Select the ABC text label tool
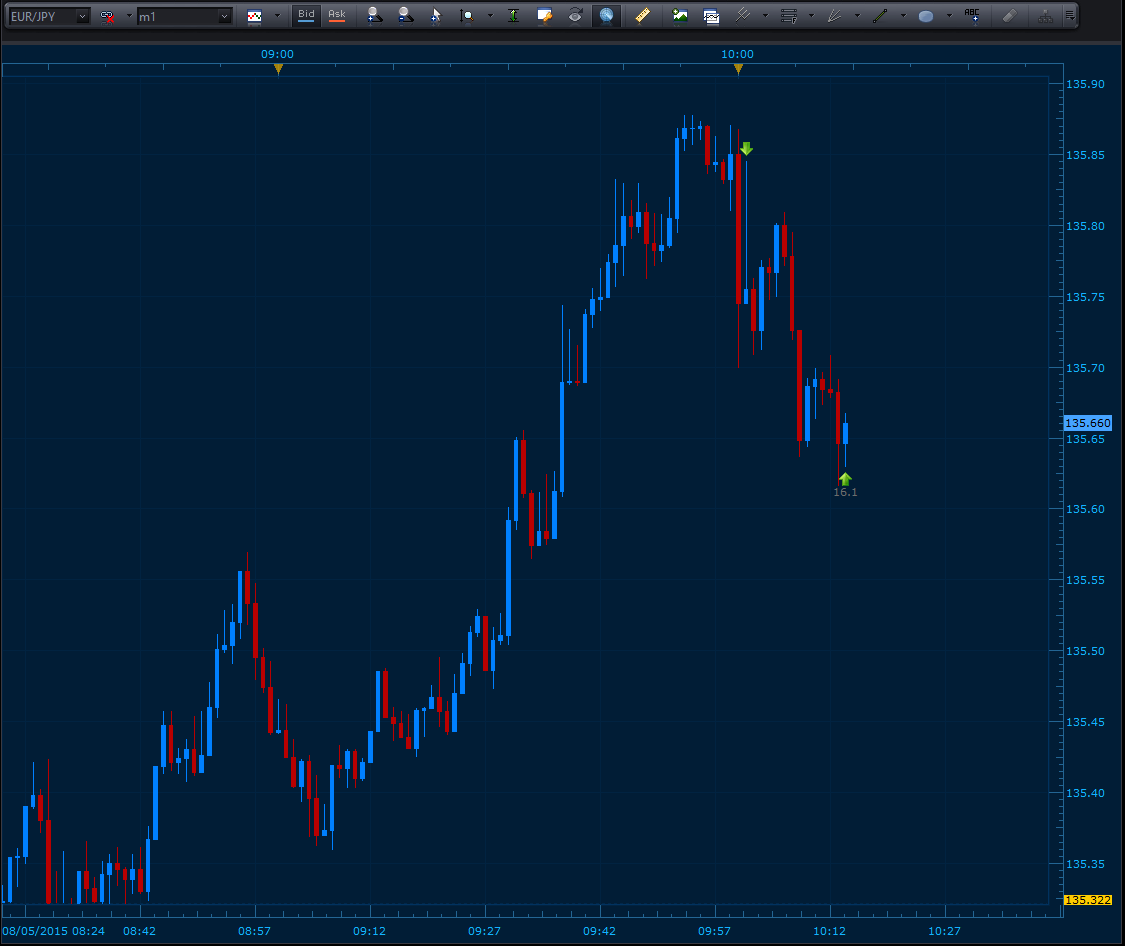The height and width of the screenshot is (946, 1125). point(972,15)
